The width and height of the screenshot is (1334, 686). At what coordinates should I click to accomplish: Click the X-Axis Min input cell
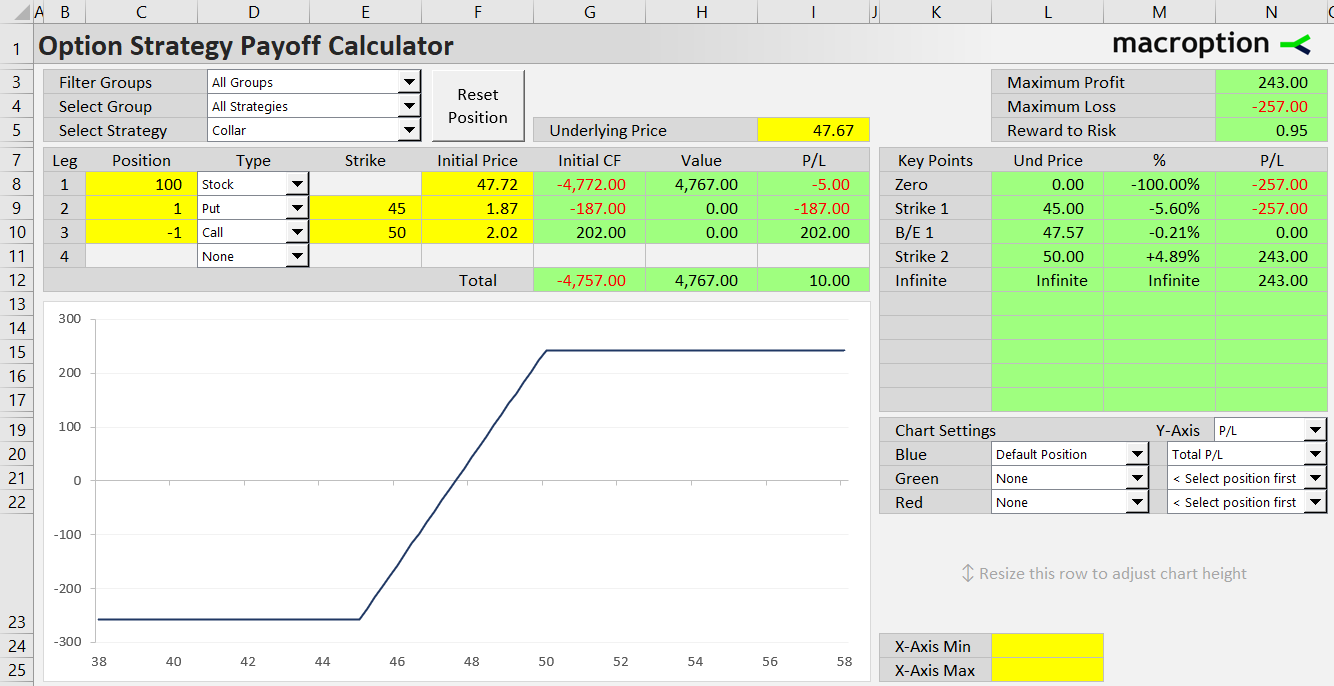1047,646
